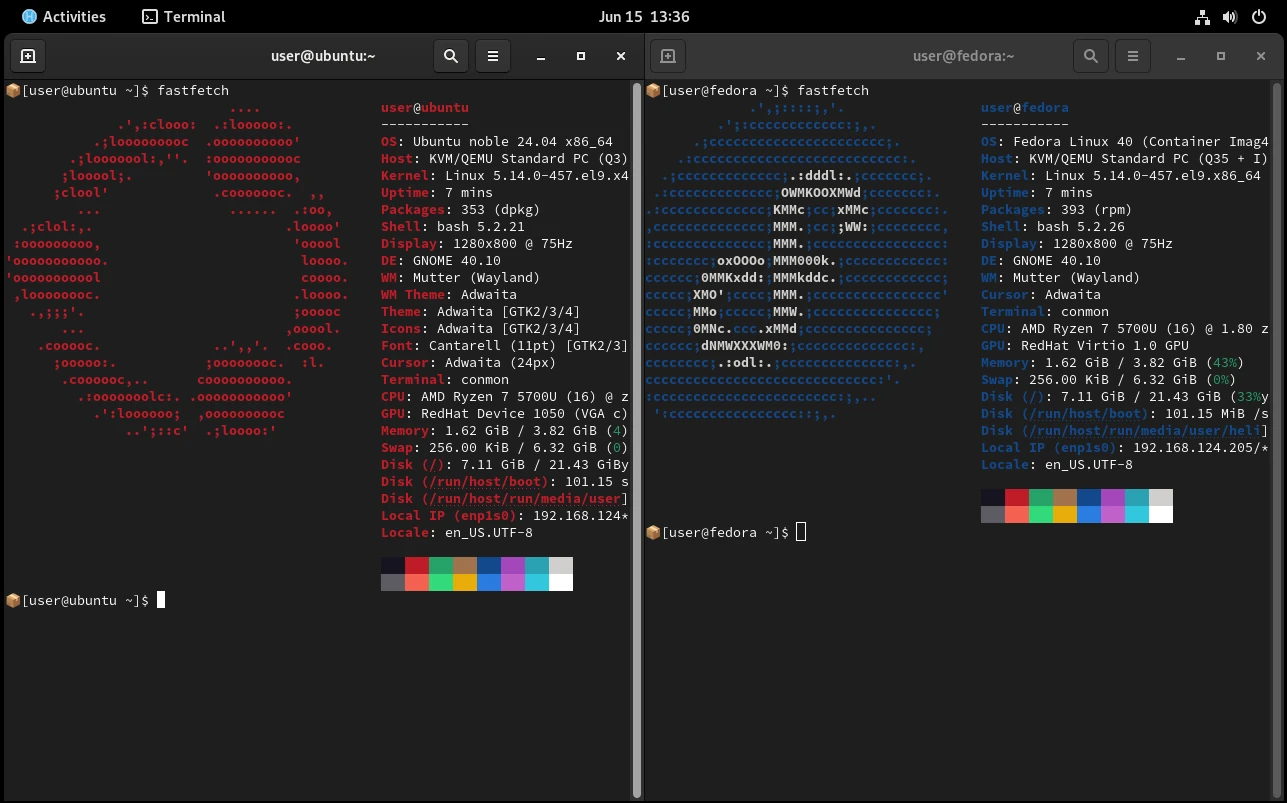Click the box emoji before the fedora fastfetch command
Image resolution: width=1287 pixels, height=803 pixels.
pyautogui.click(x=653, y=90)
